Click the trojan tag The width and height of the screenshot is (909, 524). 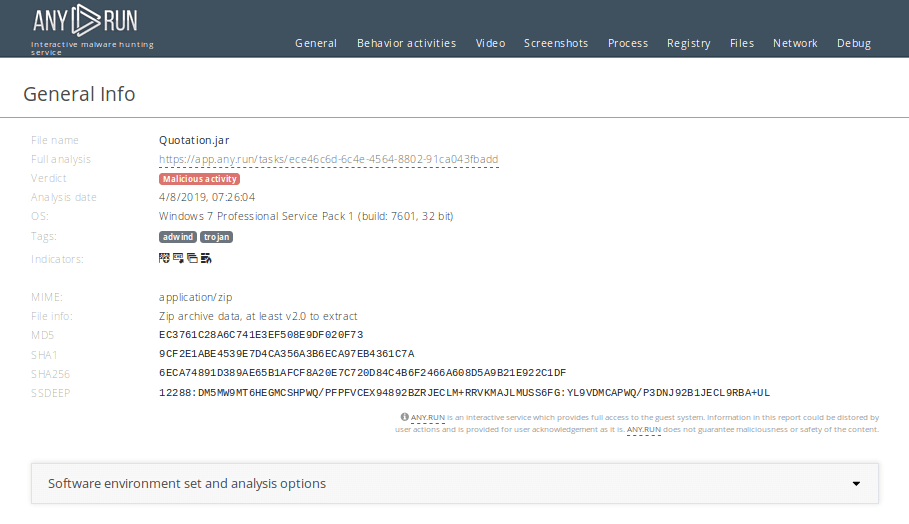tap(216, 237)
